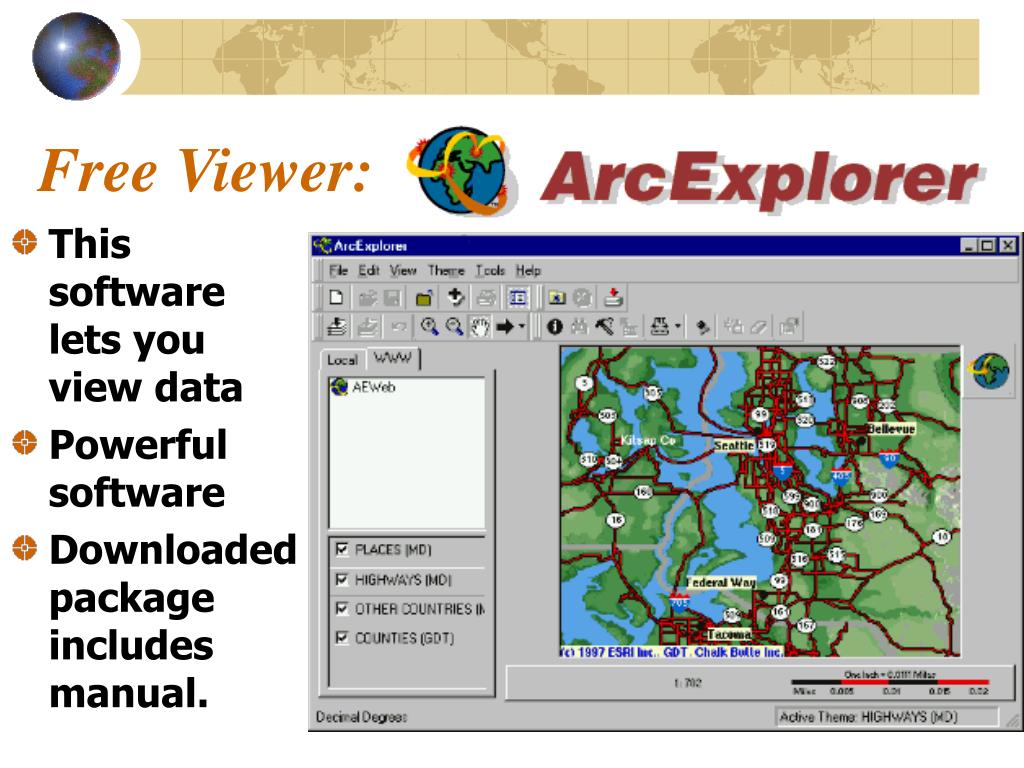The width and height of the screenshot is (1024, 768).
Task: Click the yellow folder with blue arrow icon
Action: (x=556, y=298)
